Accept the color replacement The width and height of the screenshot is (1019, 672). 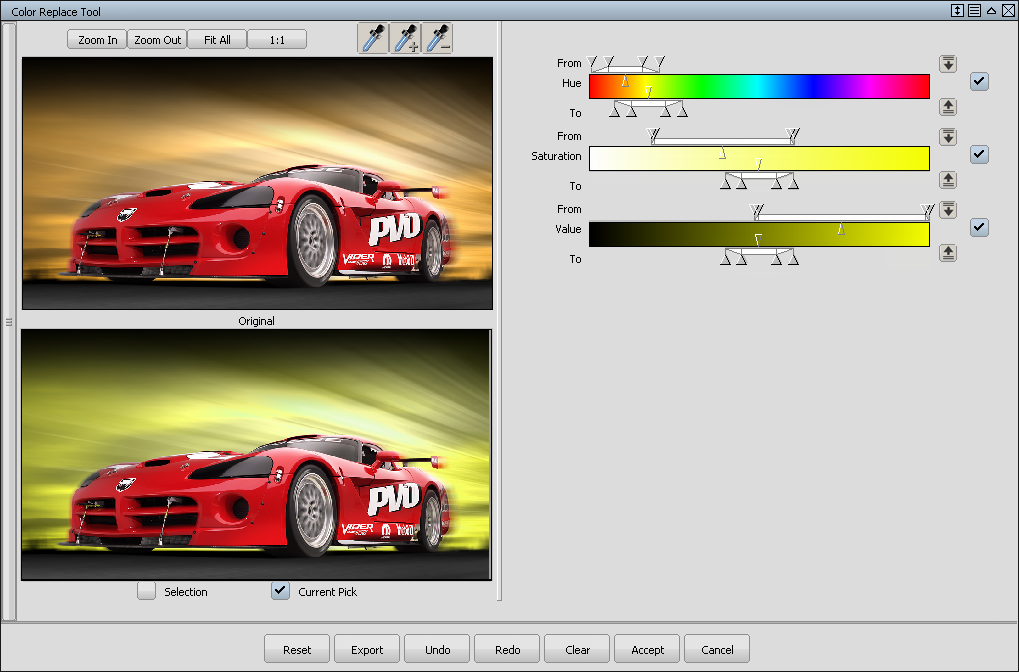[647, 649]
